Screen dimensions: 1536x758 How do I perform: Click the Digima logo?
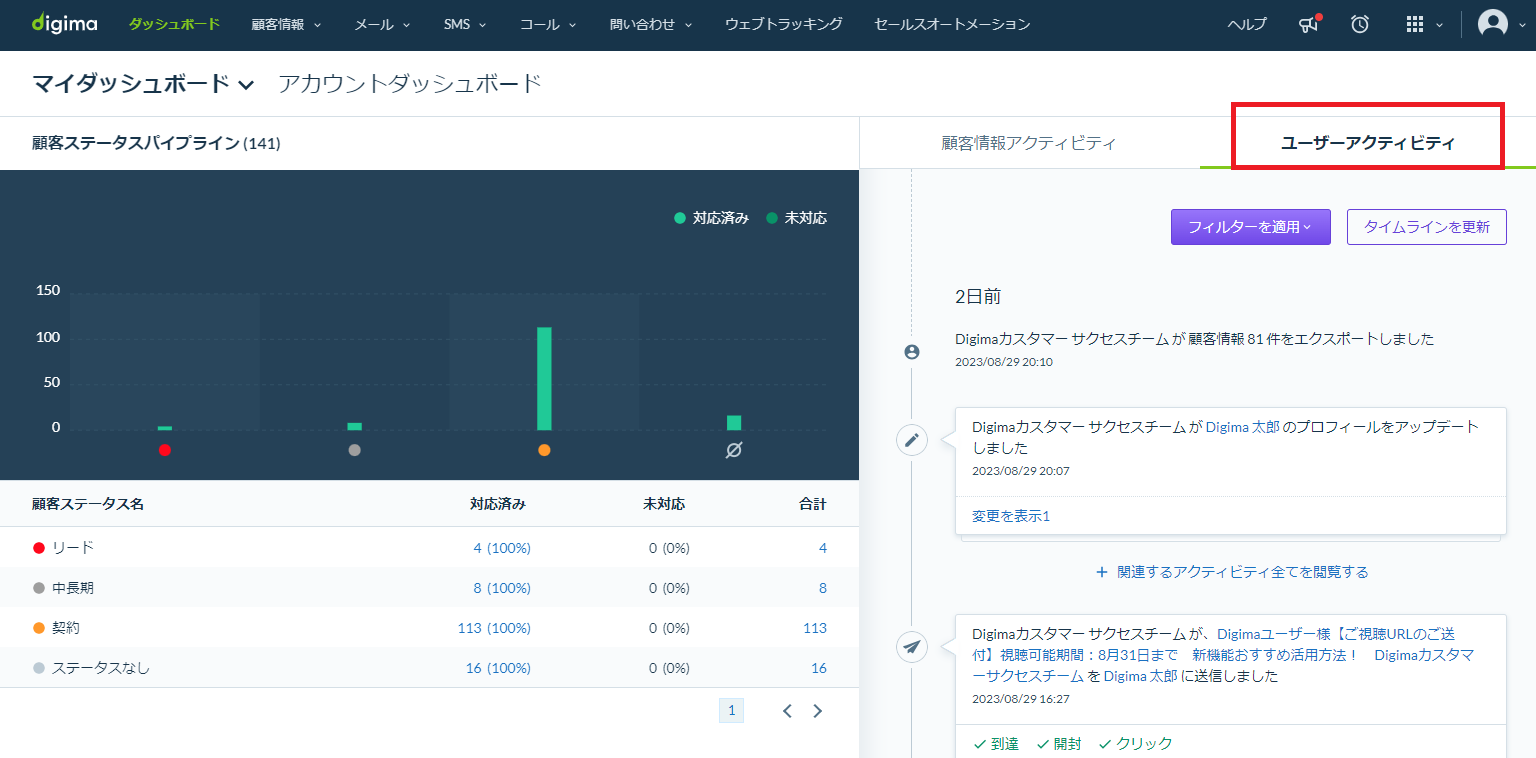pos(64,23)
